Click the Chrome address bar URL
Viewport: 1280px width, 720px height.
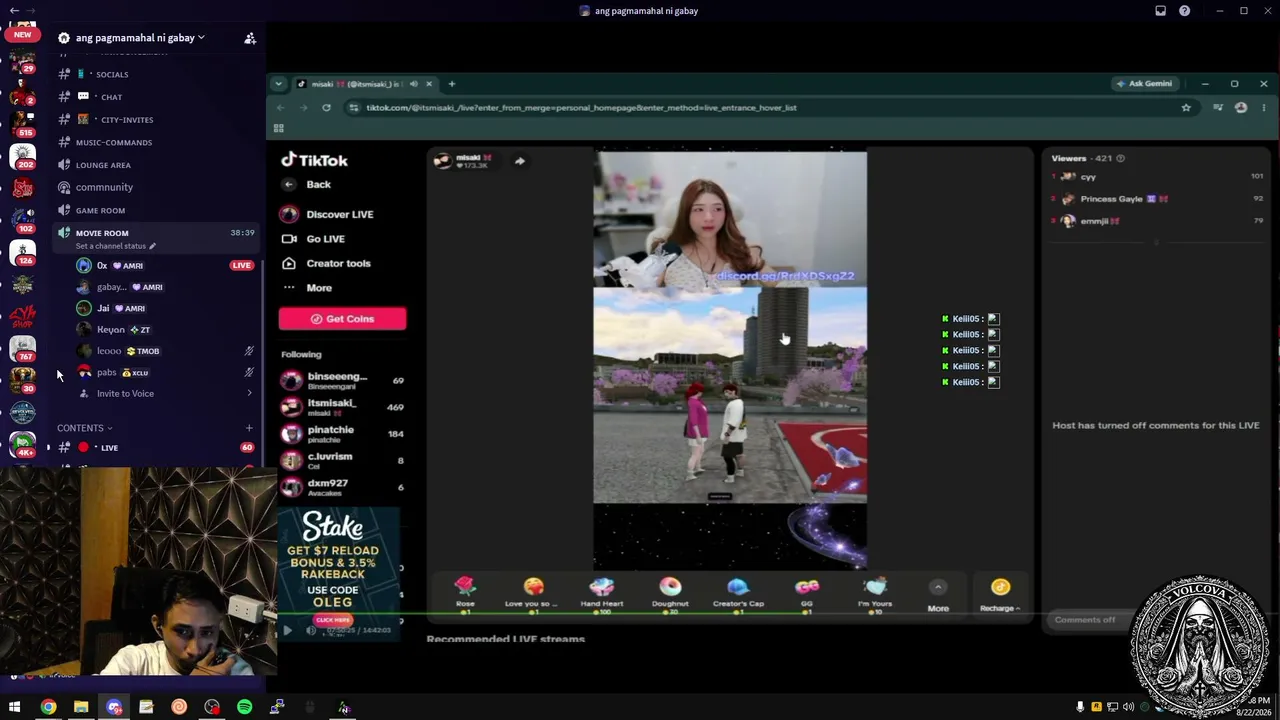(581, 107)
